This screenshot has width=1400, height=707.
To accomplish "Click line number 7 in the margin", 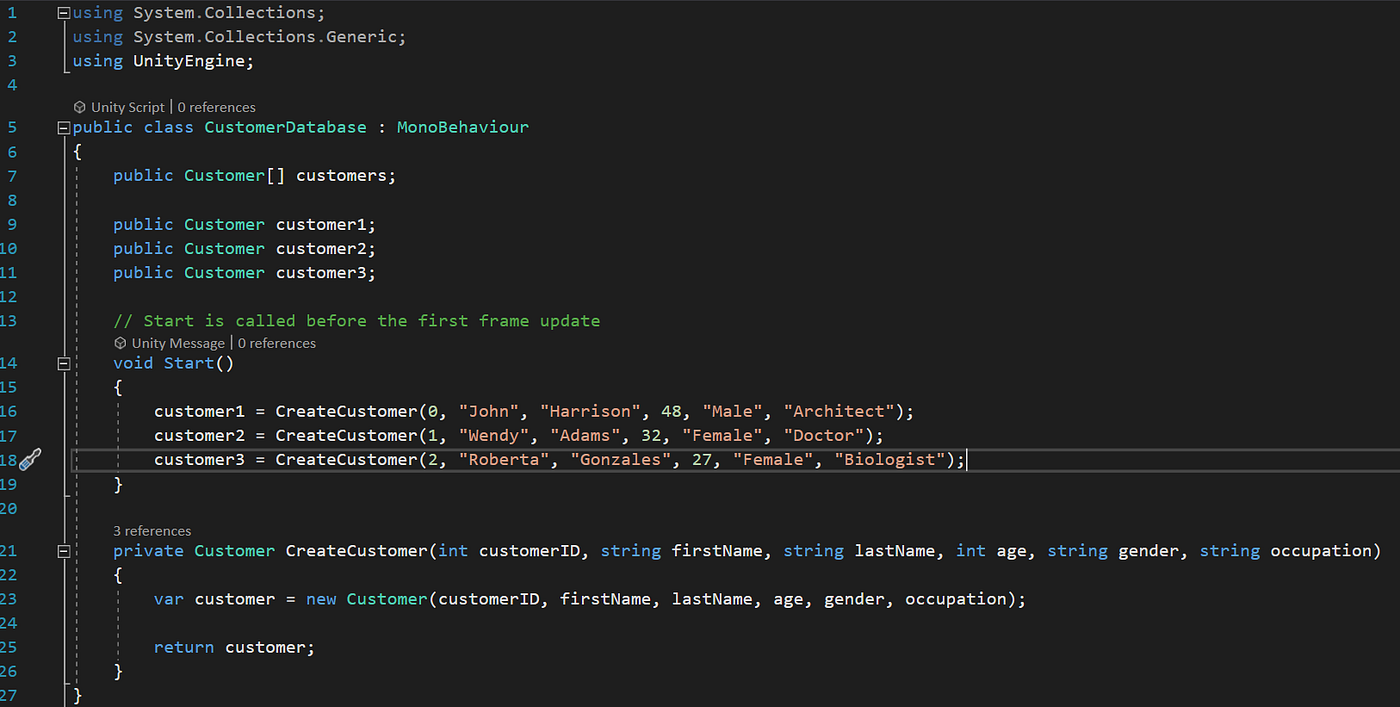I will pyautogui.click(x=12, y=175).
